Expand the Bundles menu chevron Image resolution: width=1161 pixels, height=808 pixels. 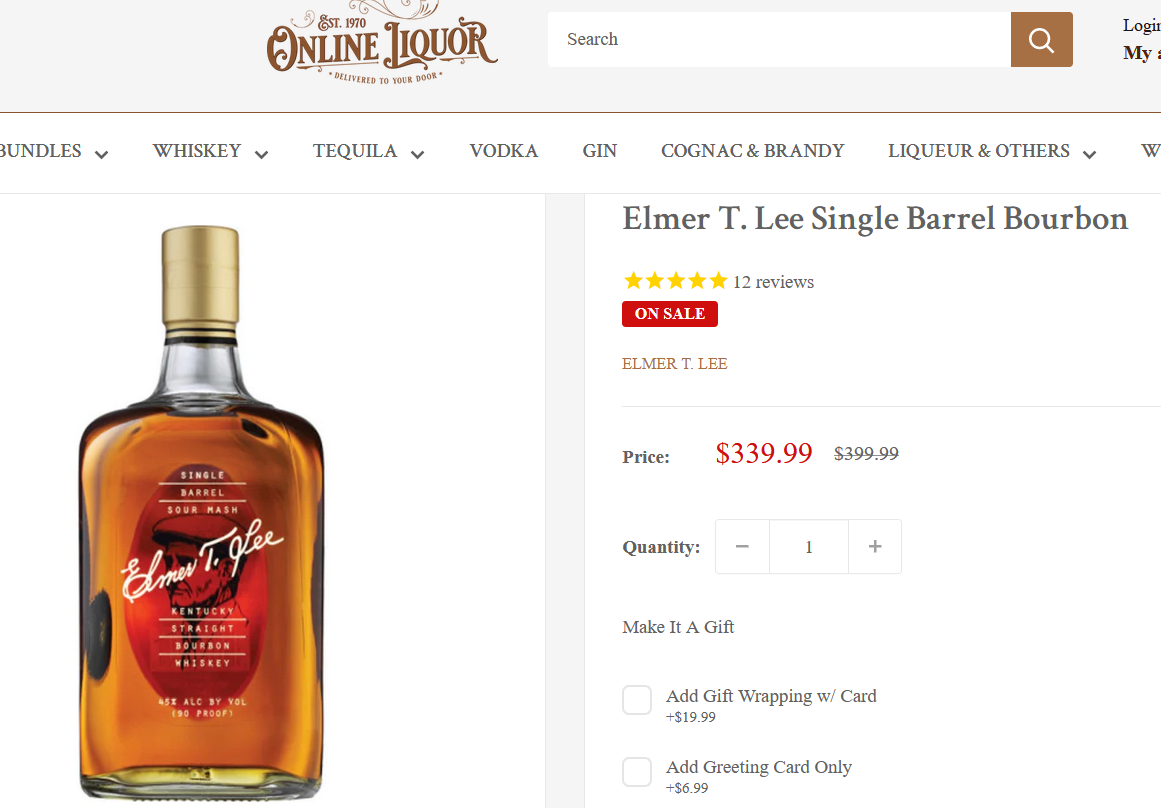tap(101, 154)
